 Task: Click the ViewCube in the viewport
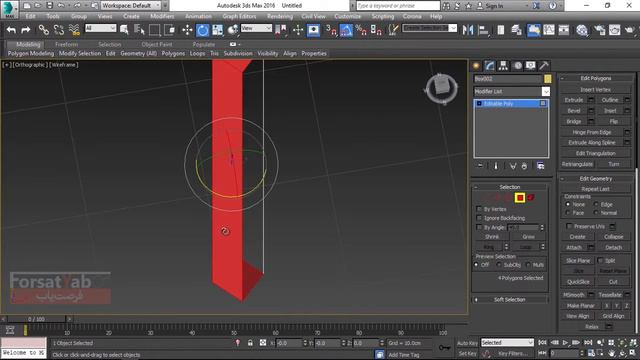442,88
